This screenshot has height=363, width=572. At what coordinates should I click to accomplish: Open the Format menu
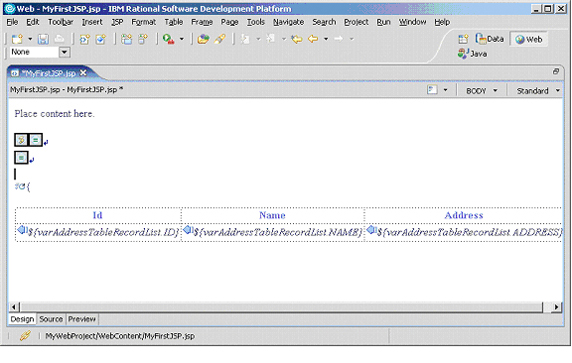pos(143,22)
